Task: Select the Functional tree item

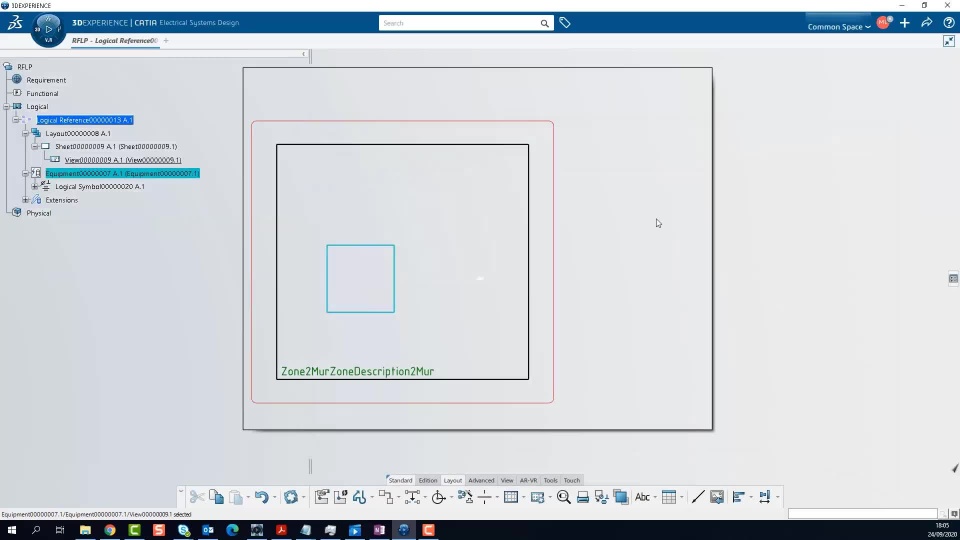Action: pos(42,94)
